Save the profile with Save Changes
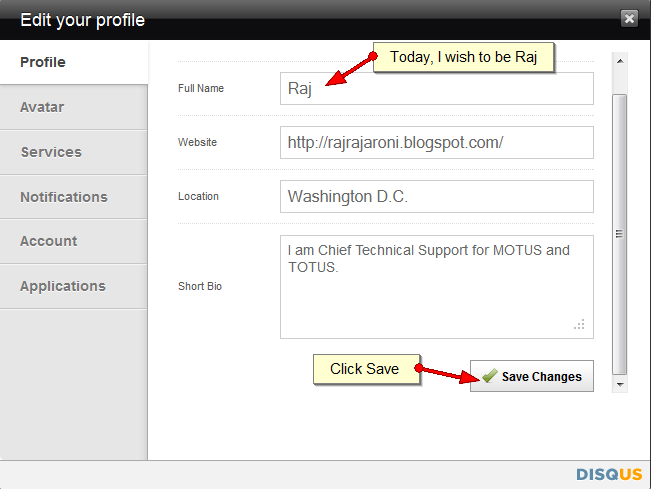 pos(532,376)
